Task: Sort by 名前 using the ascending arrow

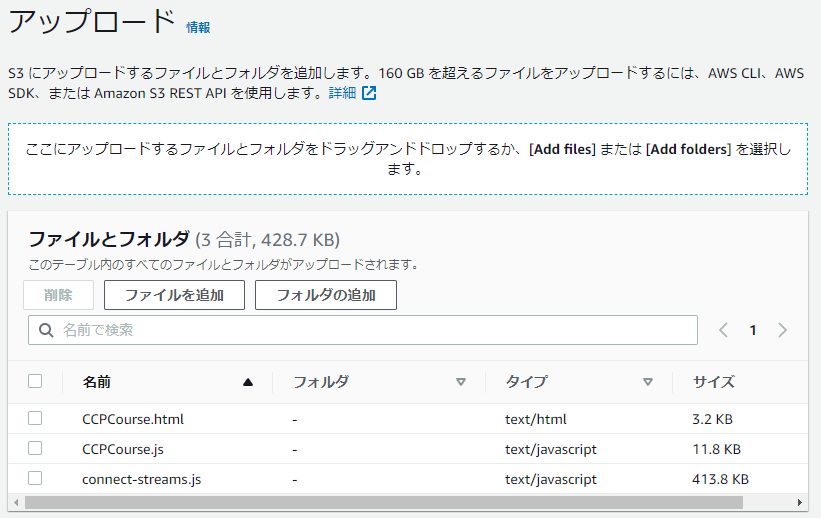Action: tap(248, 382)
